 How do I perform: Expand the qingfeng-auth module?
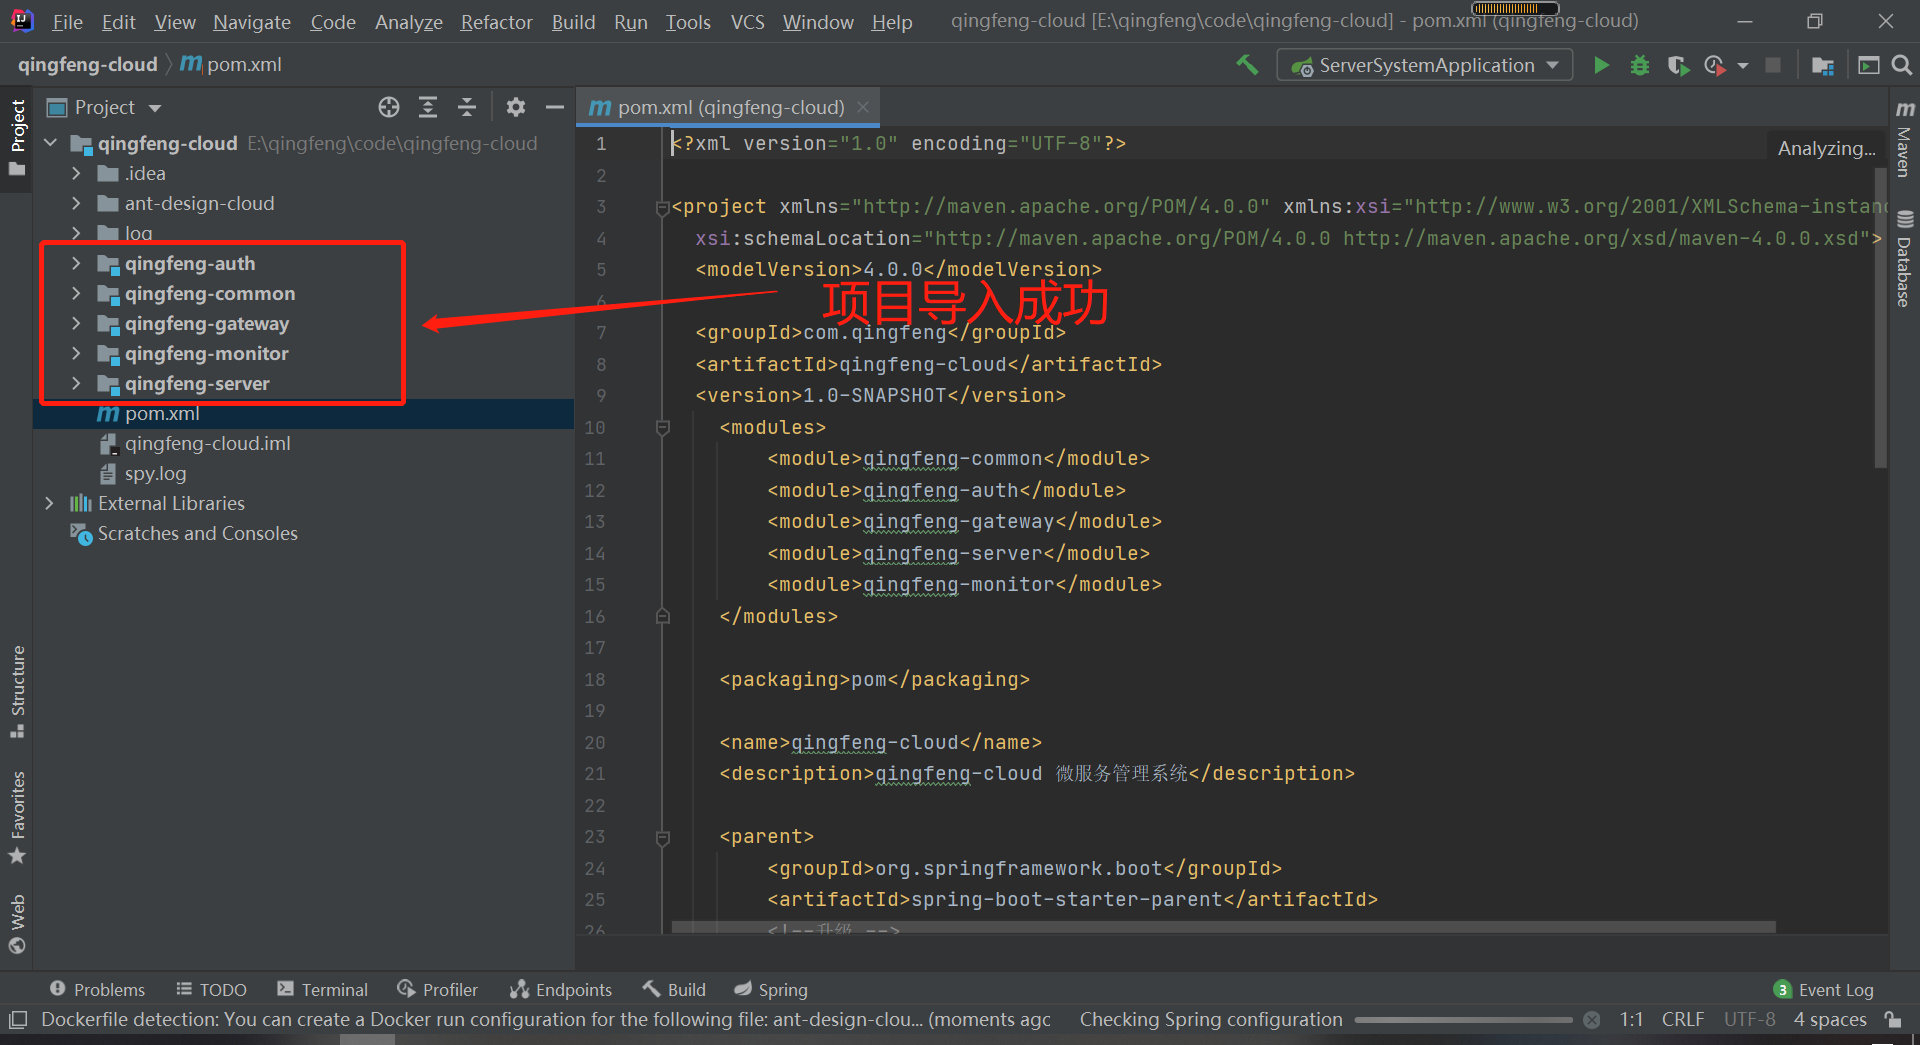click(x=76, y=263)
